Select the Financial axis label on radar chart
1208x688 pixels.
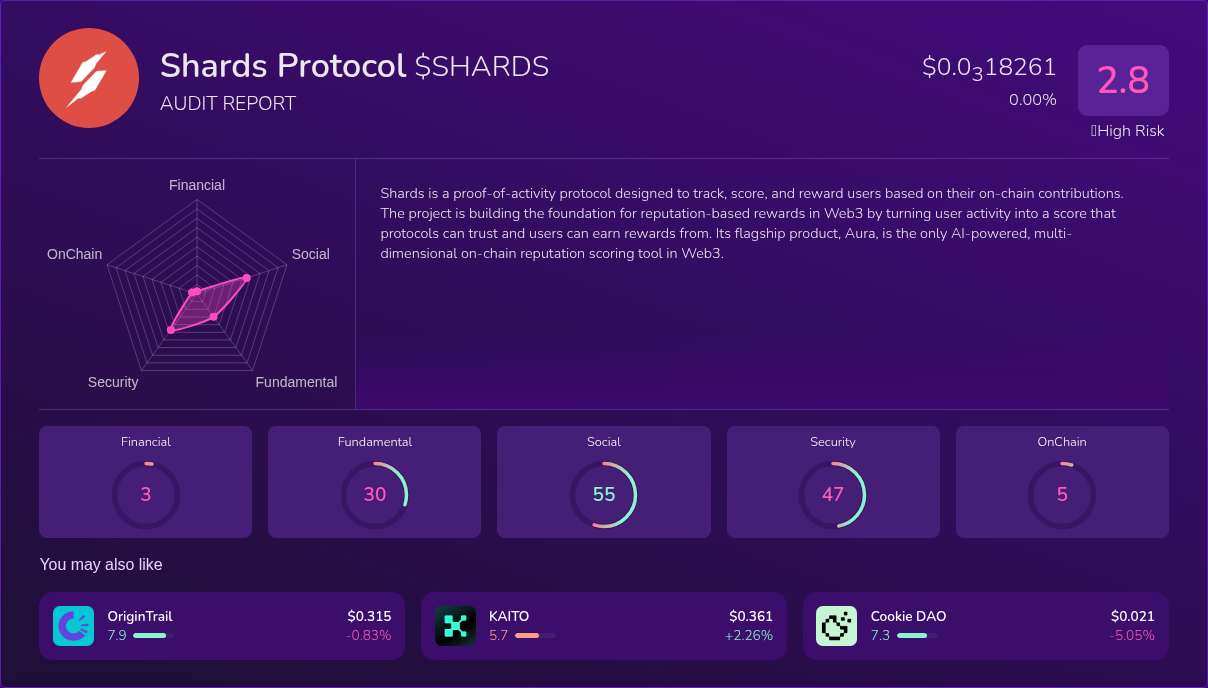(197, 185)
